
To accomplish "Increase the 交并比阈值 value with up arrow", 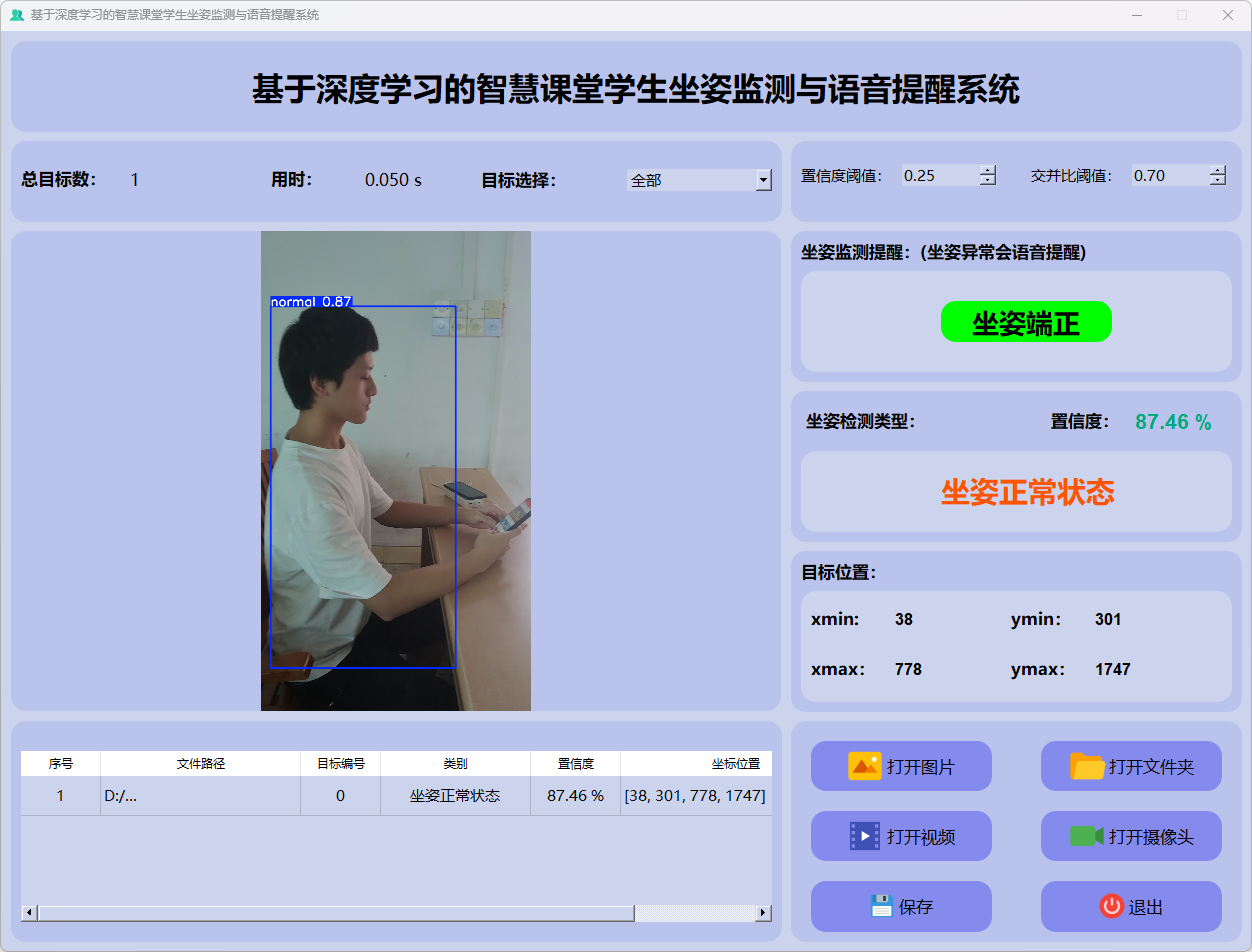I will pyautogui.click(x=1218, y=170).
